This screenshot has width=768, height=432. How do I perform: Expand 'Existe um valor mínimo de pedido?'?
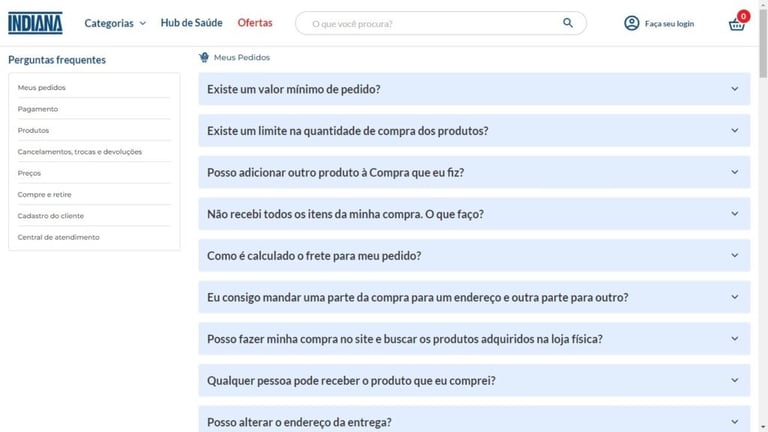474,89
